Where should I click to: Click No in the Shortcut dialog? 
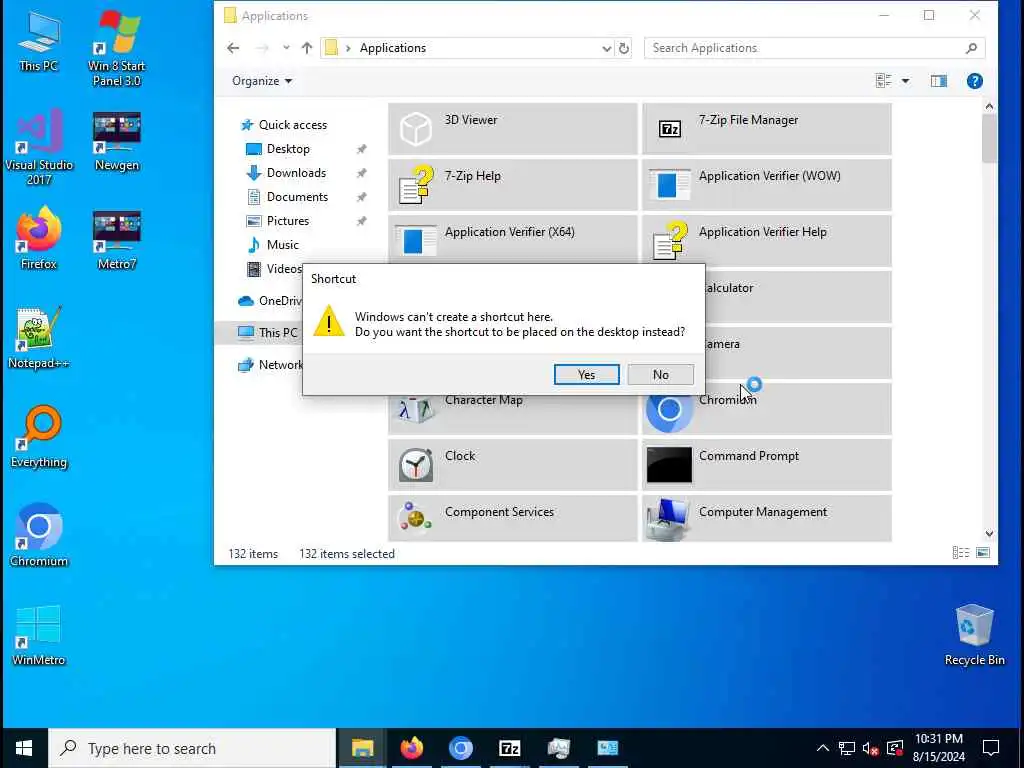click(660, 374)
